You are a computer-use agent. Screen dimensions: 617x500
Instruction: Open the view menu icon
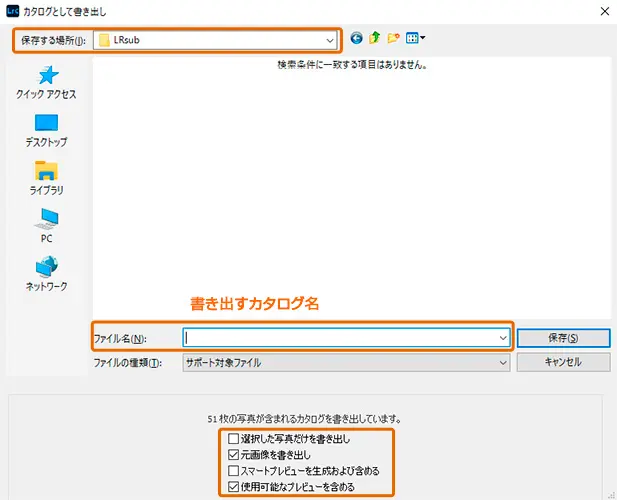point(415,38)
